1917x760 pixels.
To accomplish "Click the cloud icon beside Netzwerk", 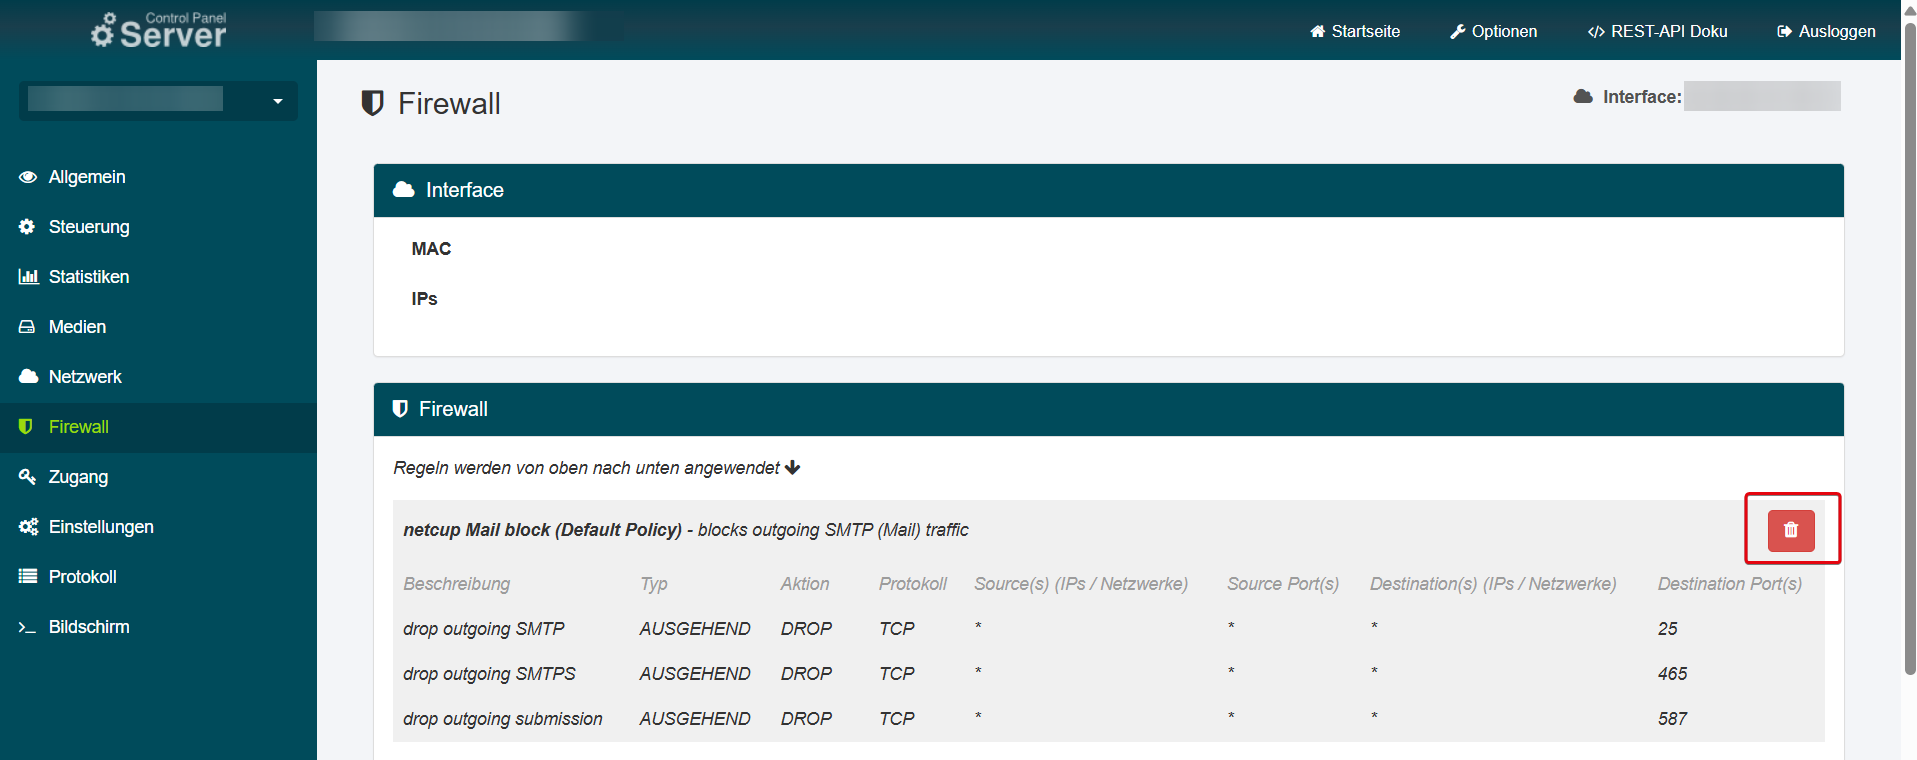I will pyautogui.click(x=28, y=377).
